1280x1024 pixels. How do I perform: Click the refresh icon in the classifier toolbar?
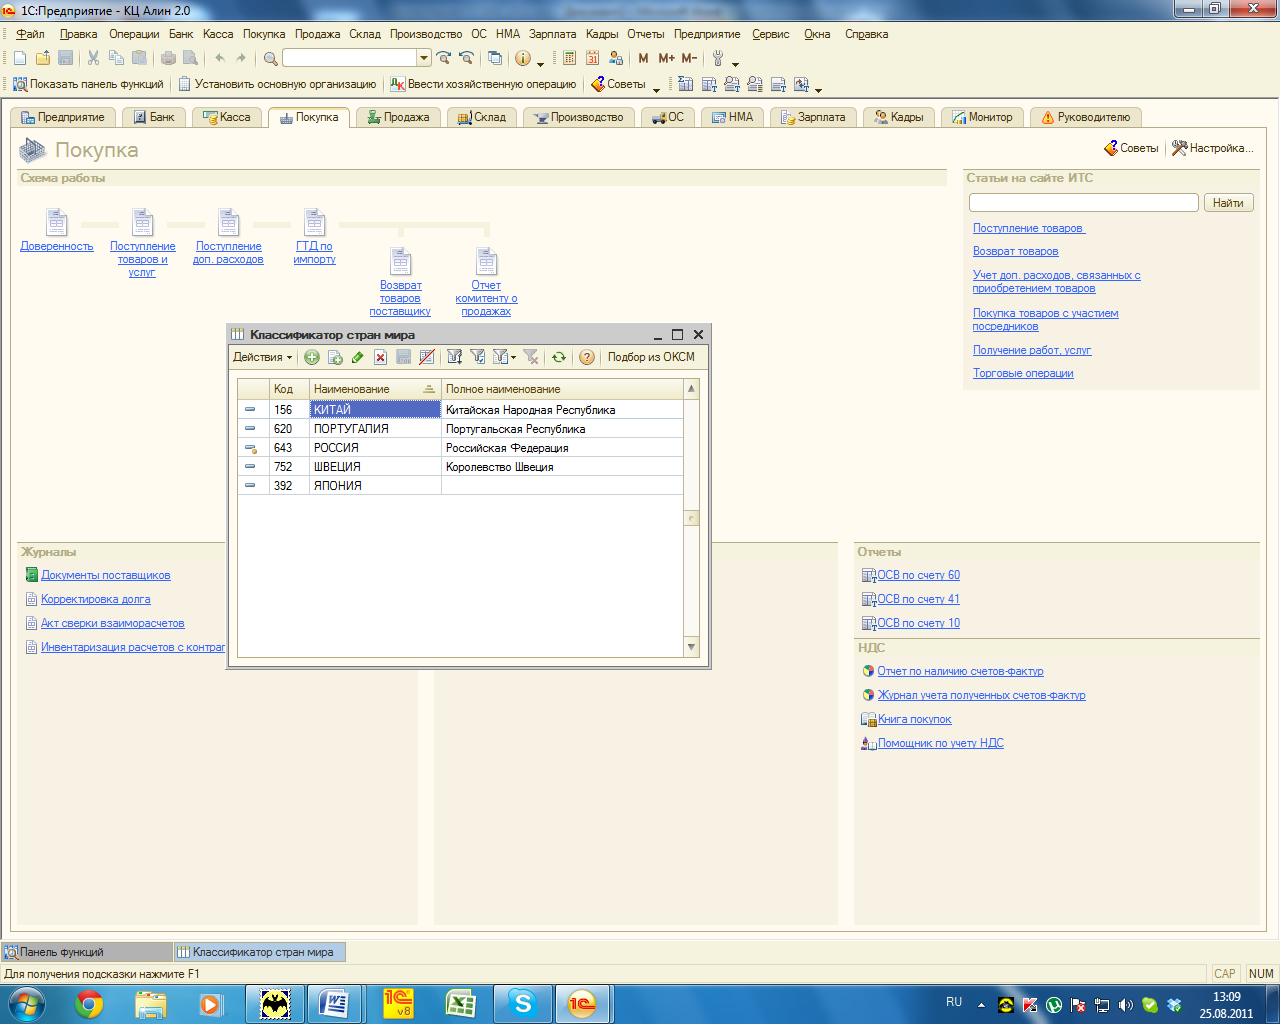[558, 357]
